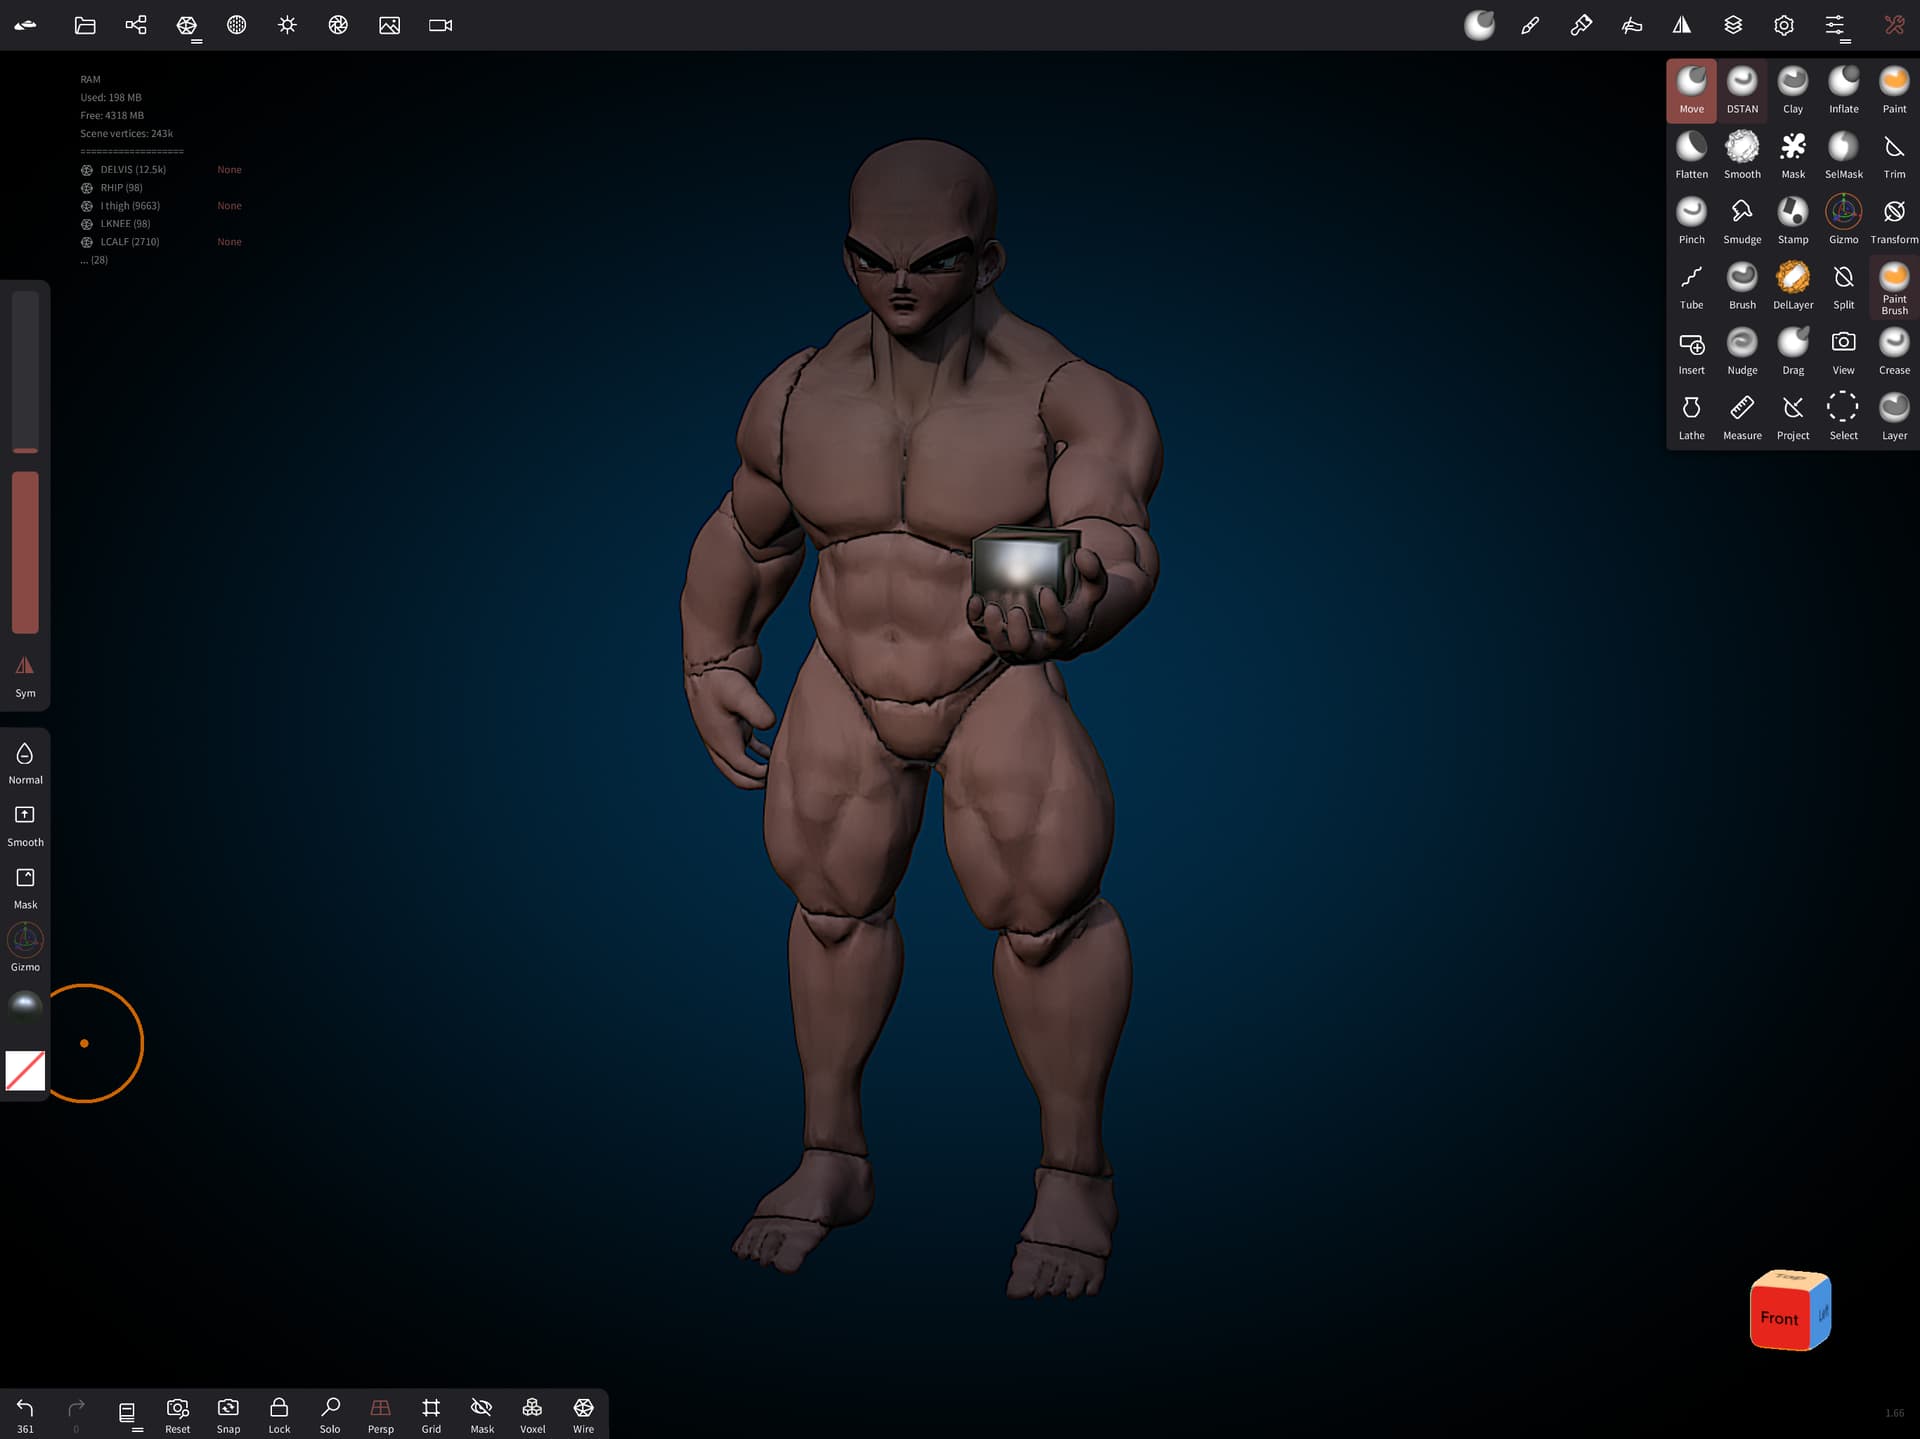Enable Grid display in bottom bar

click(x=431, y=1414)
